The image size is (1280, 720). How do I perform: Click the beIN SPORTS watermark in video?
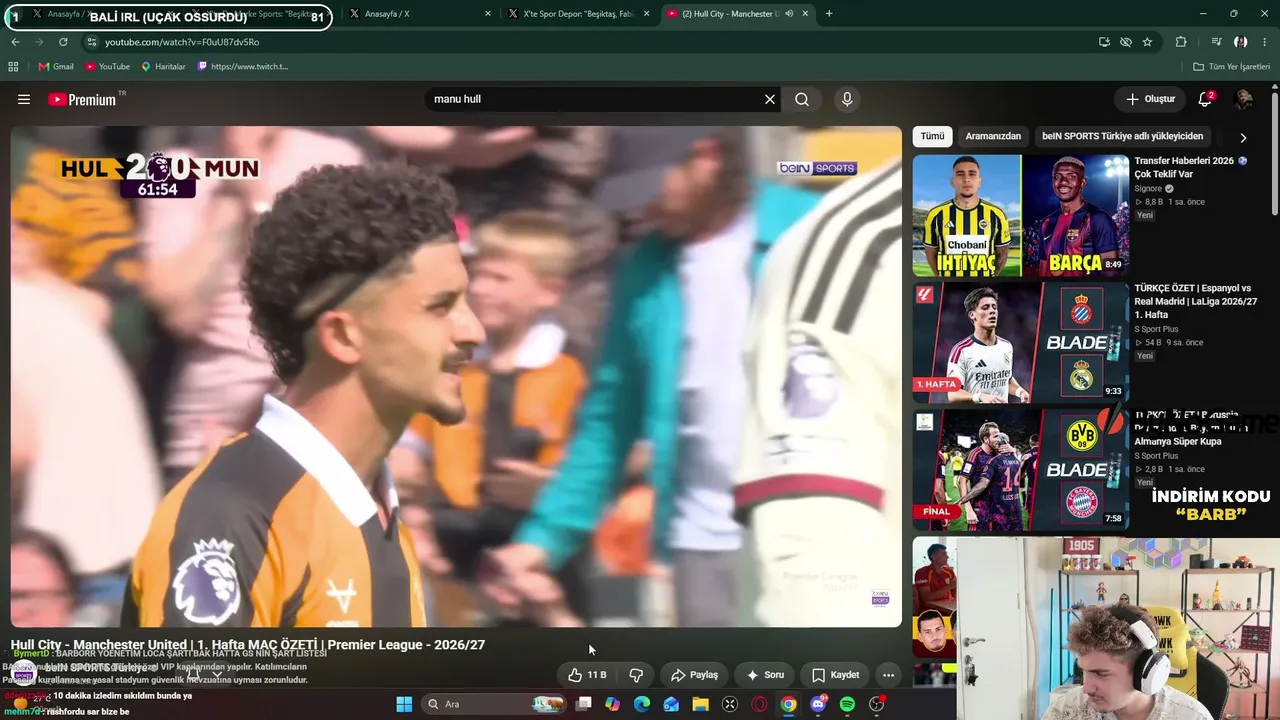tap(817, 168)
